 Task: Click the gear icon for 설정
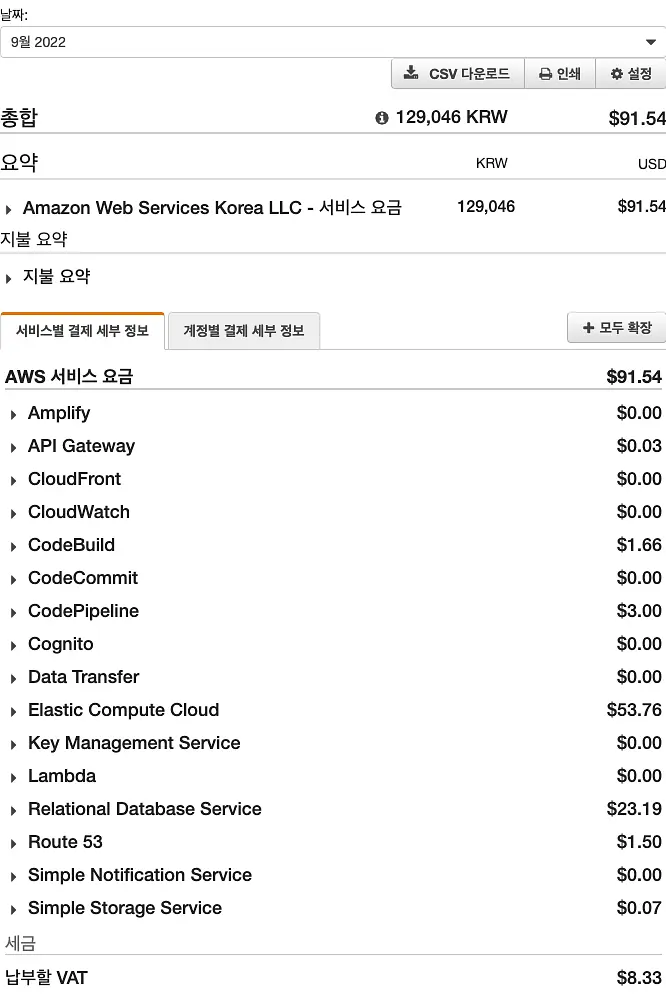tap(617, 74)
